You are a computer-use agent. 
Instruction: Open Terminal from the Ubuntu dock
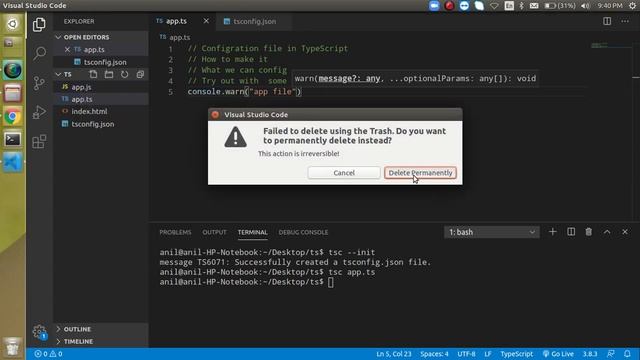pos(13,140)
